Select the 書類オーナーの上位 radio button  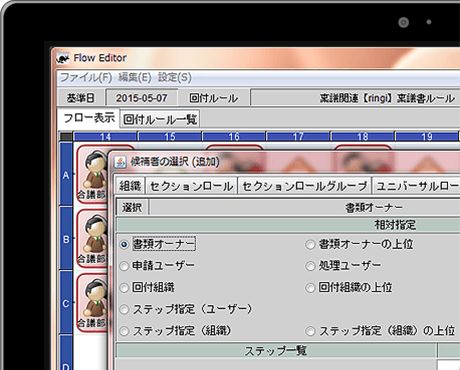pos(310,245)
